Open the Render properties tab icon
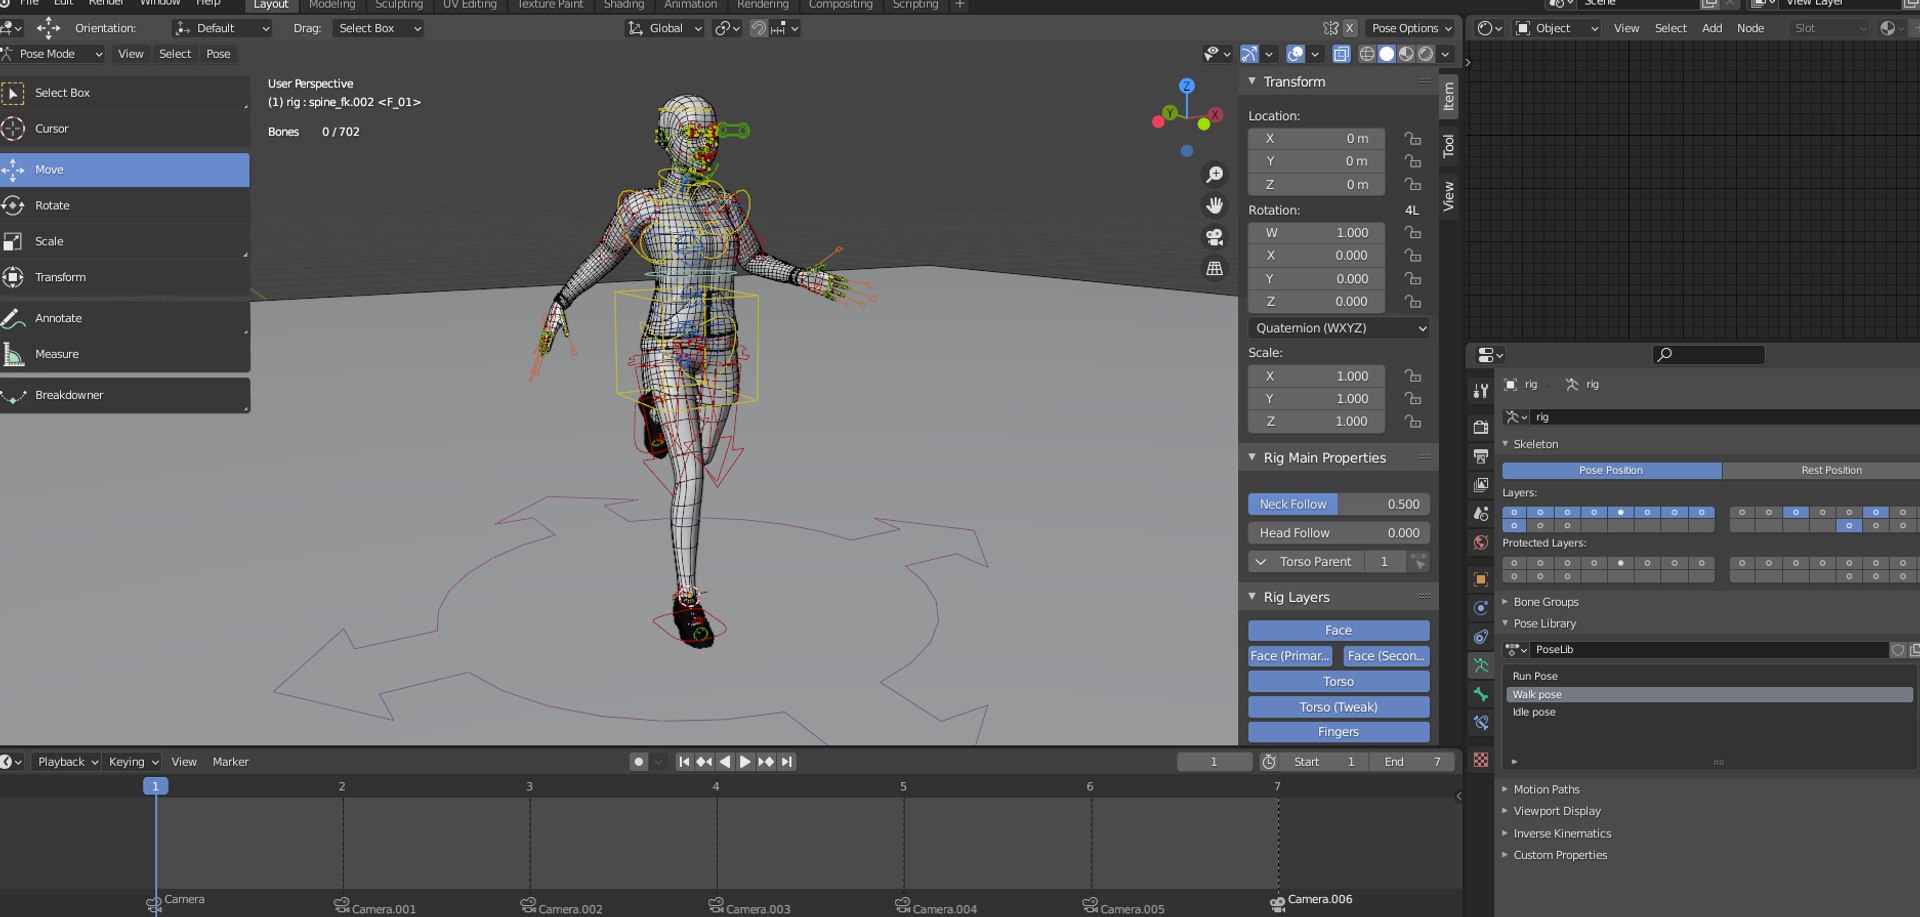This screenshot has height=917, width=1920. click(x=1481, y=427)
